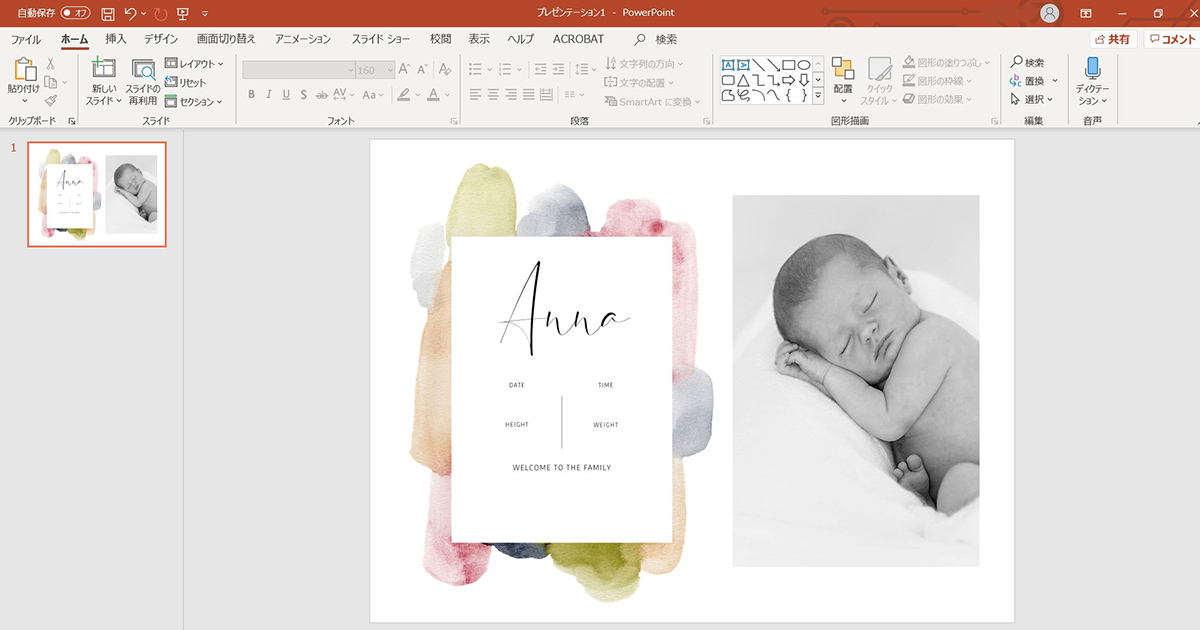
Task: Click the Save icon in title bar
Action: (x=108, y=14)
